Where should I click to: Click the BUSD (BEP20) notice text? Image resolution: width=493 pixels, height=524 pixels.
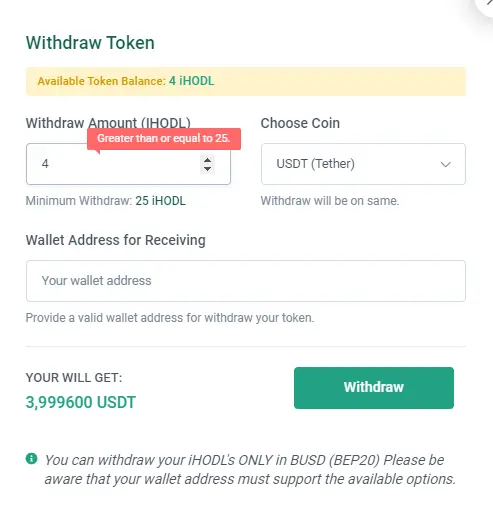point(250,470)
